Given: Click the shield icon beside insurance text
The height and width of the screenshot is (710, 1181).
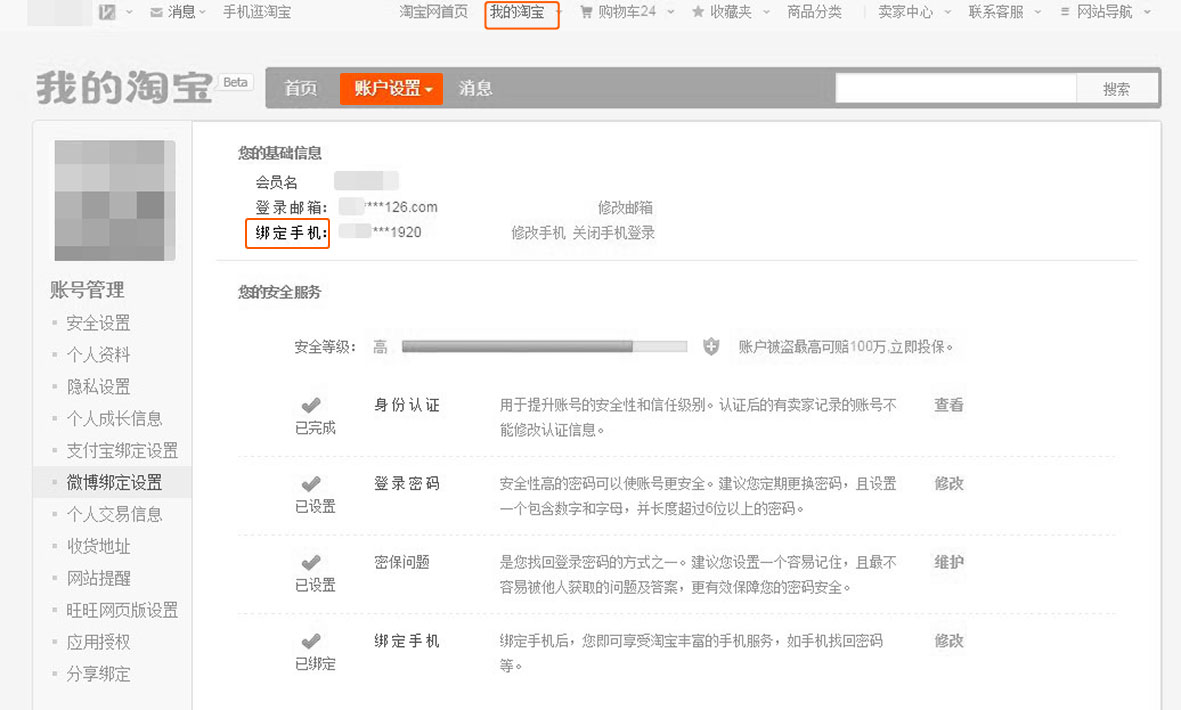Looking at the screenshot, I should [x=711, y=346].
